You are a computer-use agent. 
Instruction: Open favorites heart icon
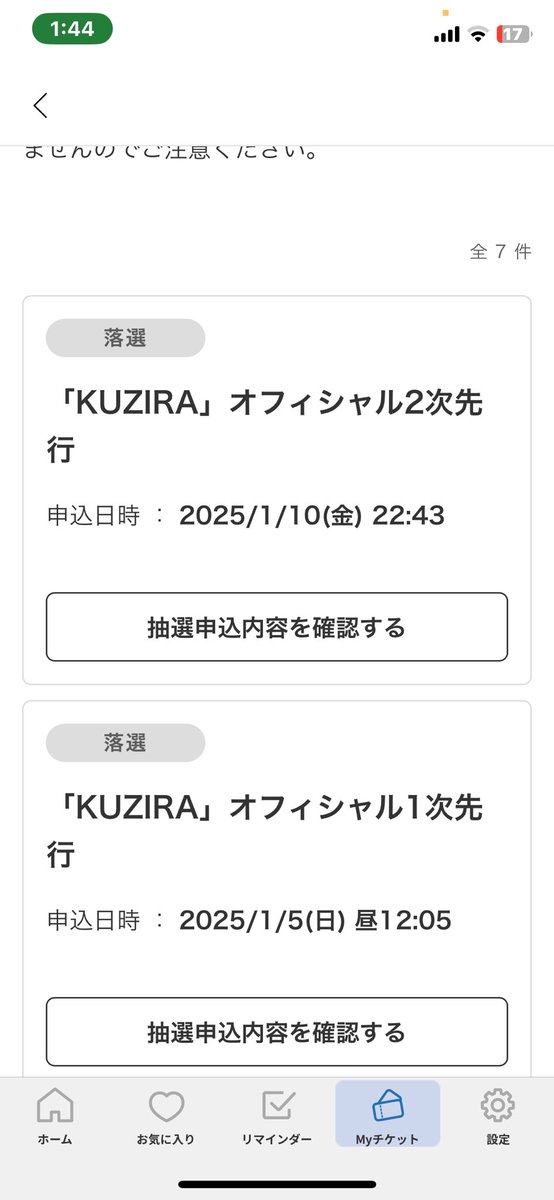coord(166,1105)
